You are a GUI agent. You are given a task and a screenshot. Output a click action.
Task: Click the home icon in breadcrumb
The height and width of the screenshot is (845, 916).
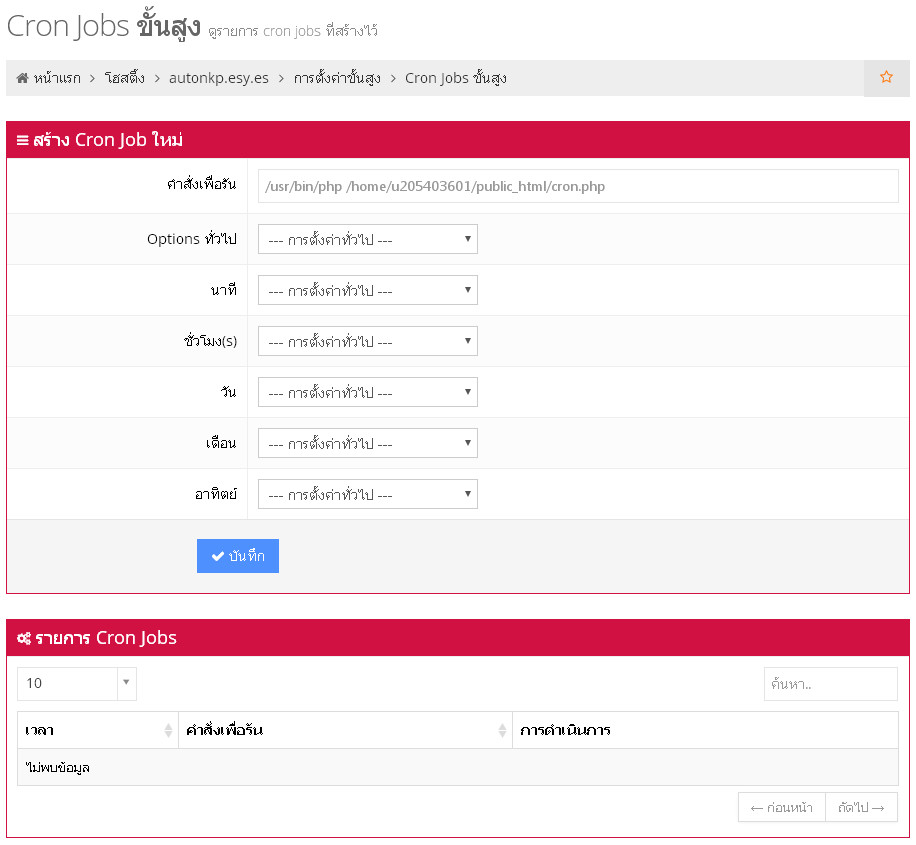coord(22,78)
